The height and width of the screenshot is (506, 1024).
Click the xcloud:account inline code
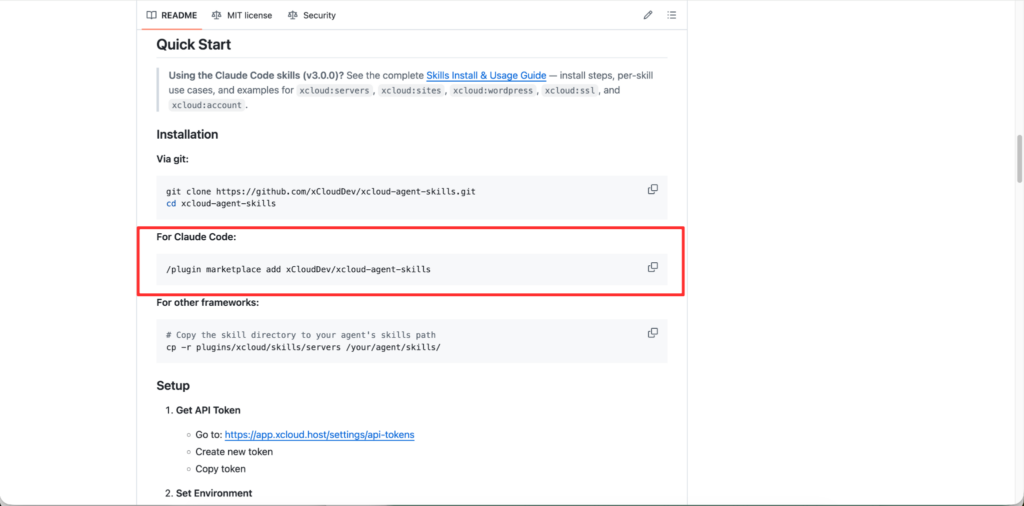tap(206, 105)
